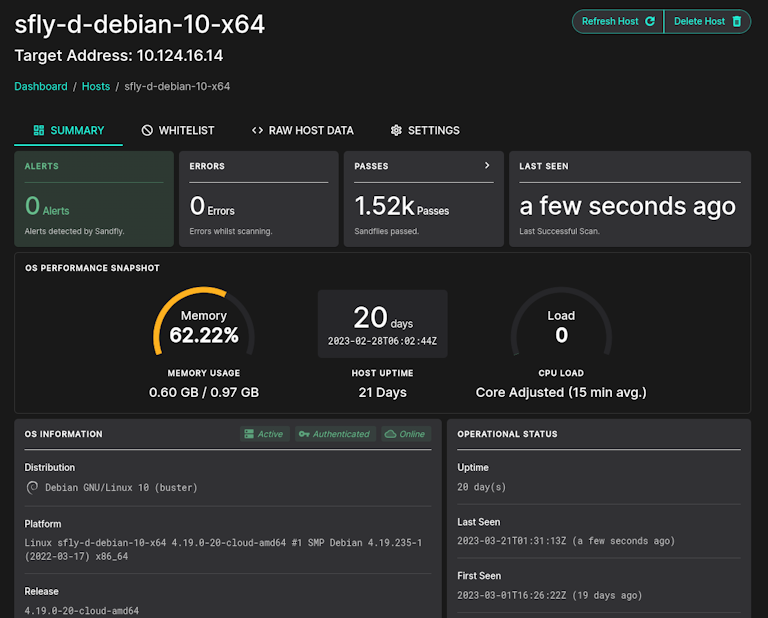
Task: Click the Raw Host Data code icon
Action: point(257,131)
